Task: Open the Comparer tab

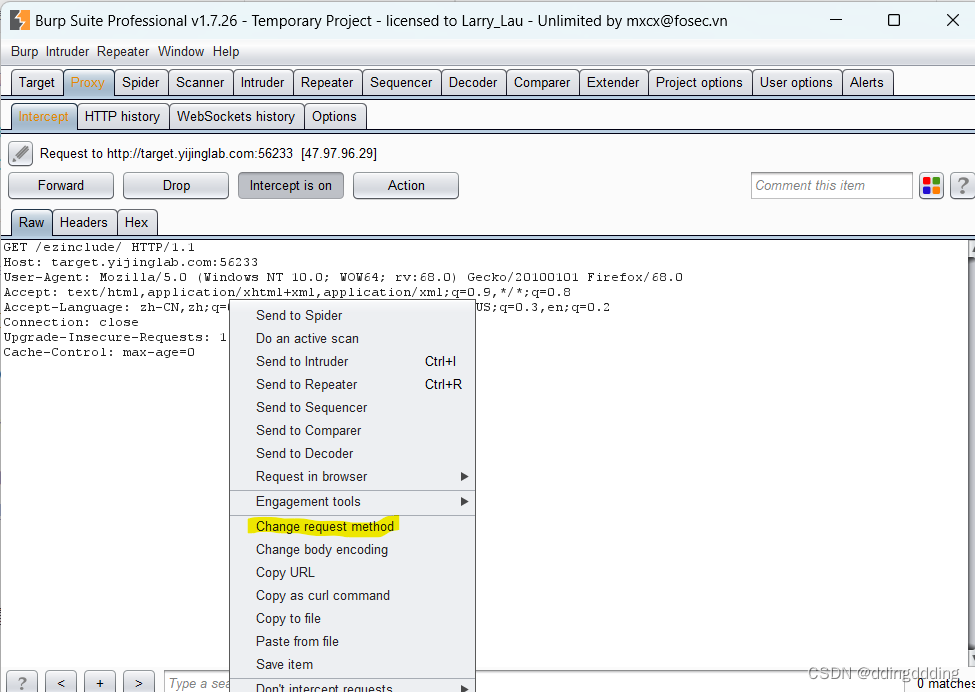Action: pyautogui.click(x=542, y=83)
